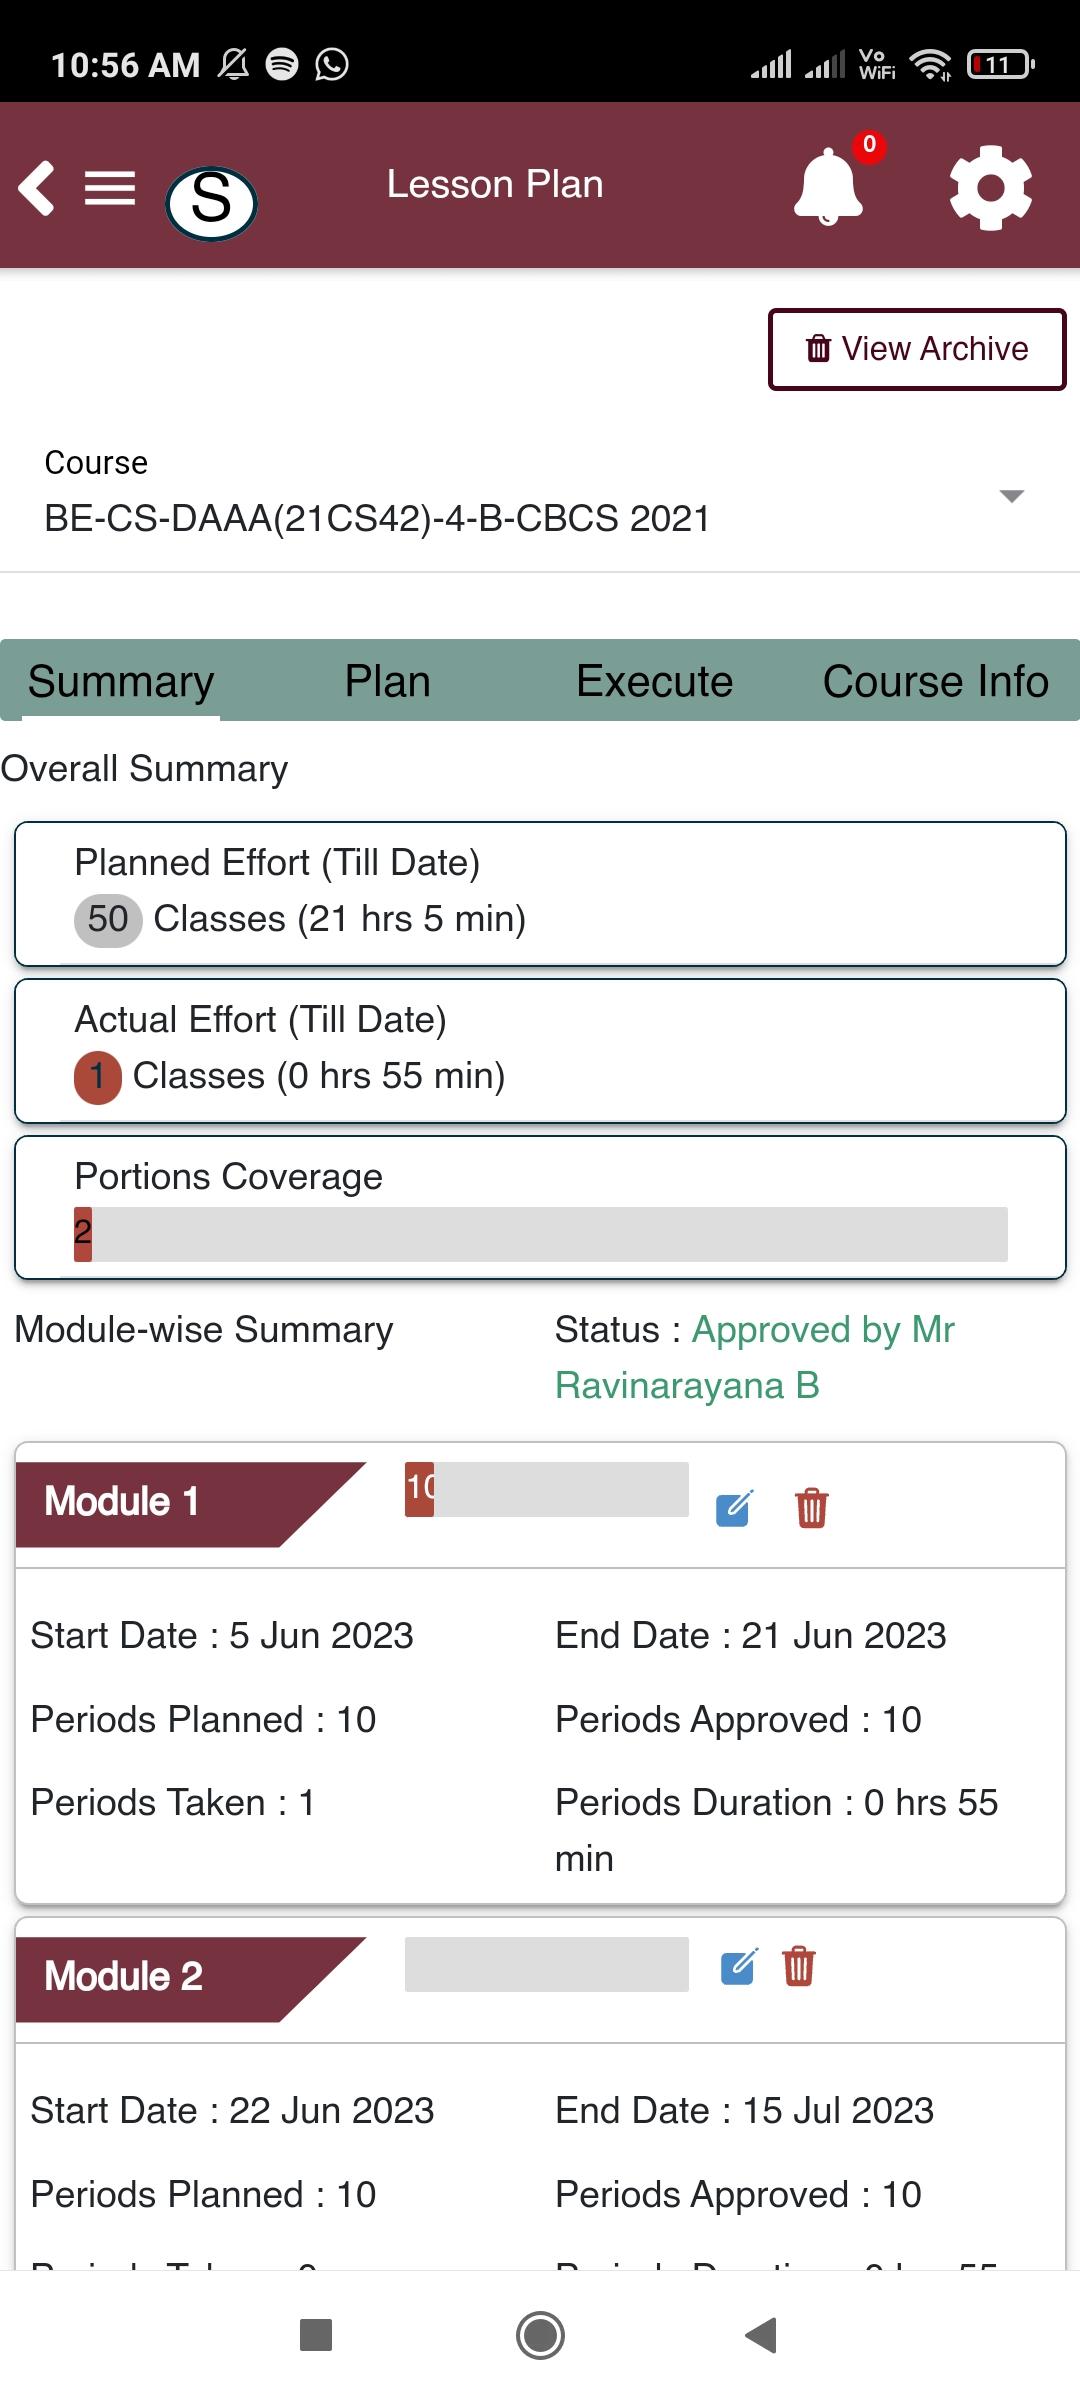
Task: Tap the back arrow in header
Action: point(37,187)
